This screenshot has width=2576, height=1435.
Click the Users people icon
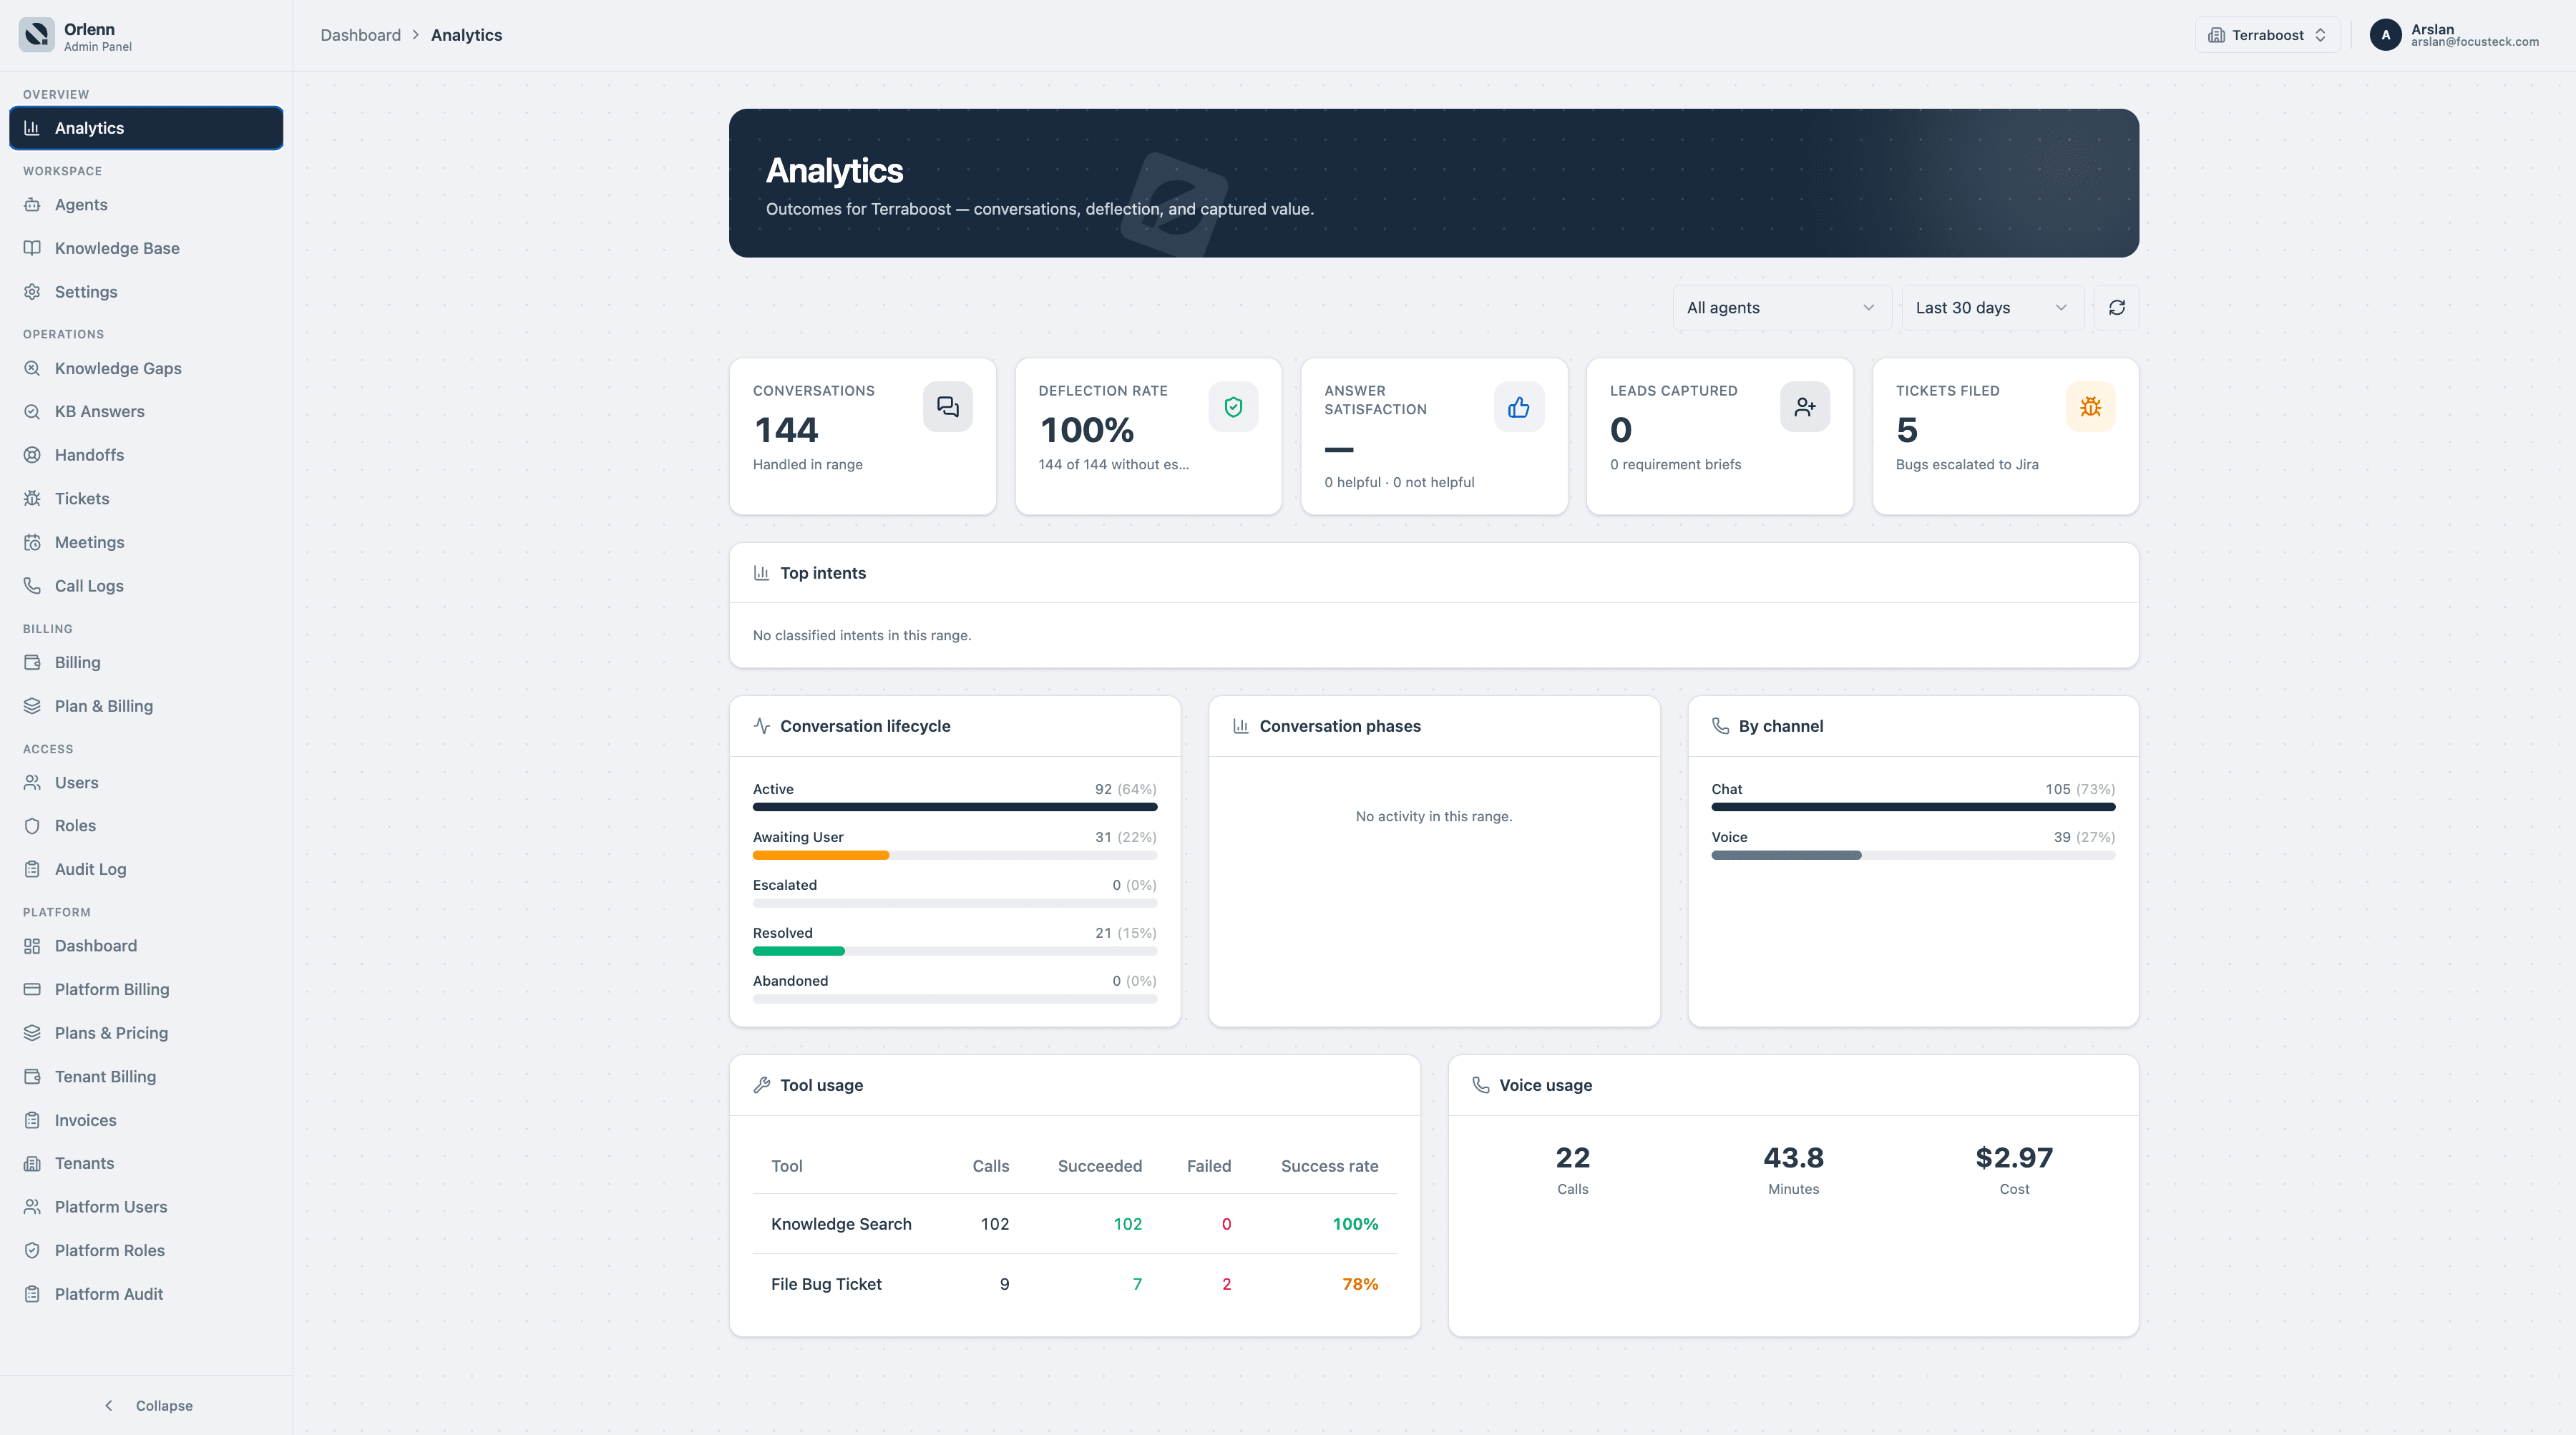(32, 782)
